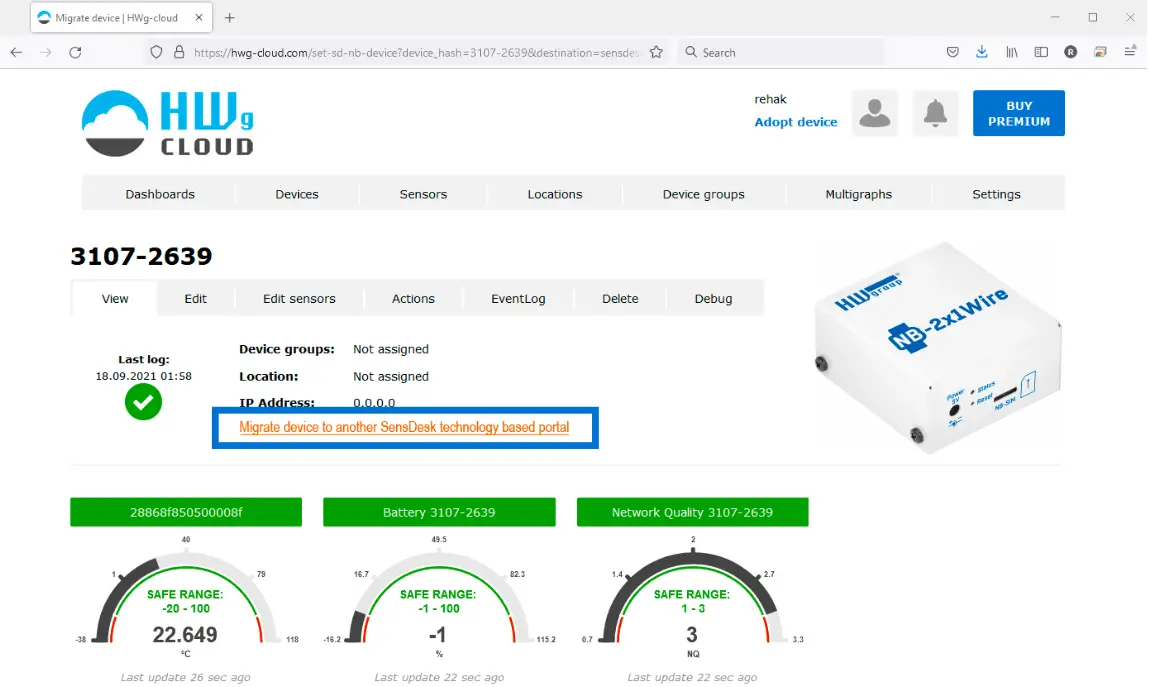Click the BUY PREMIUM button

coord(1019,114)
